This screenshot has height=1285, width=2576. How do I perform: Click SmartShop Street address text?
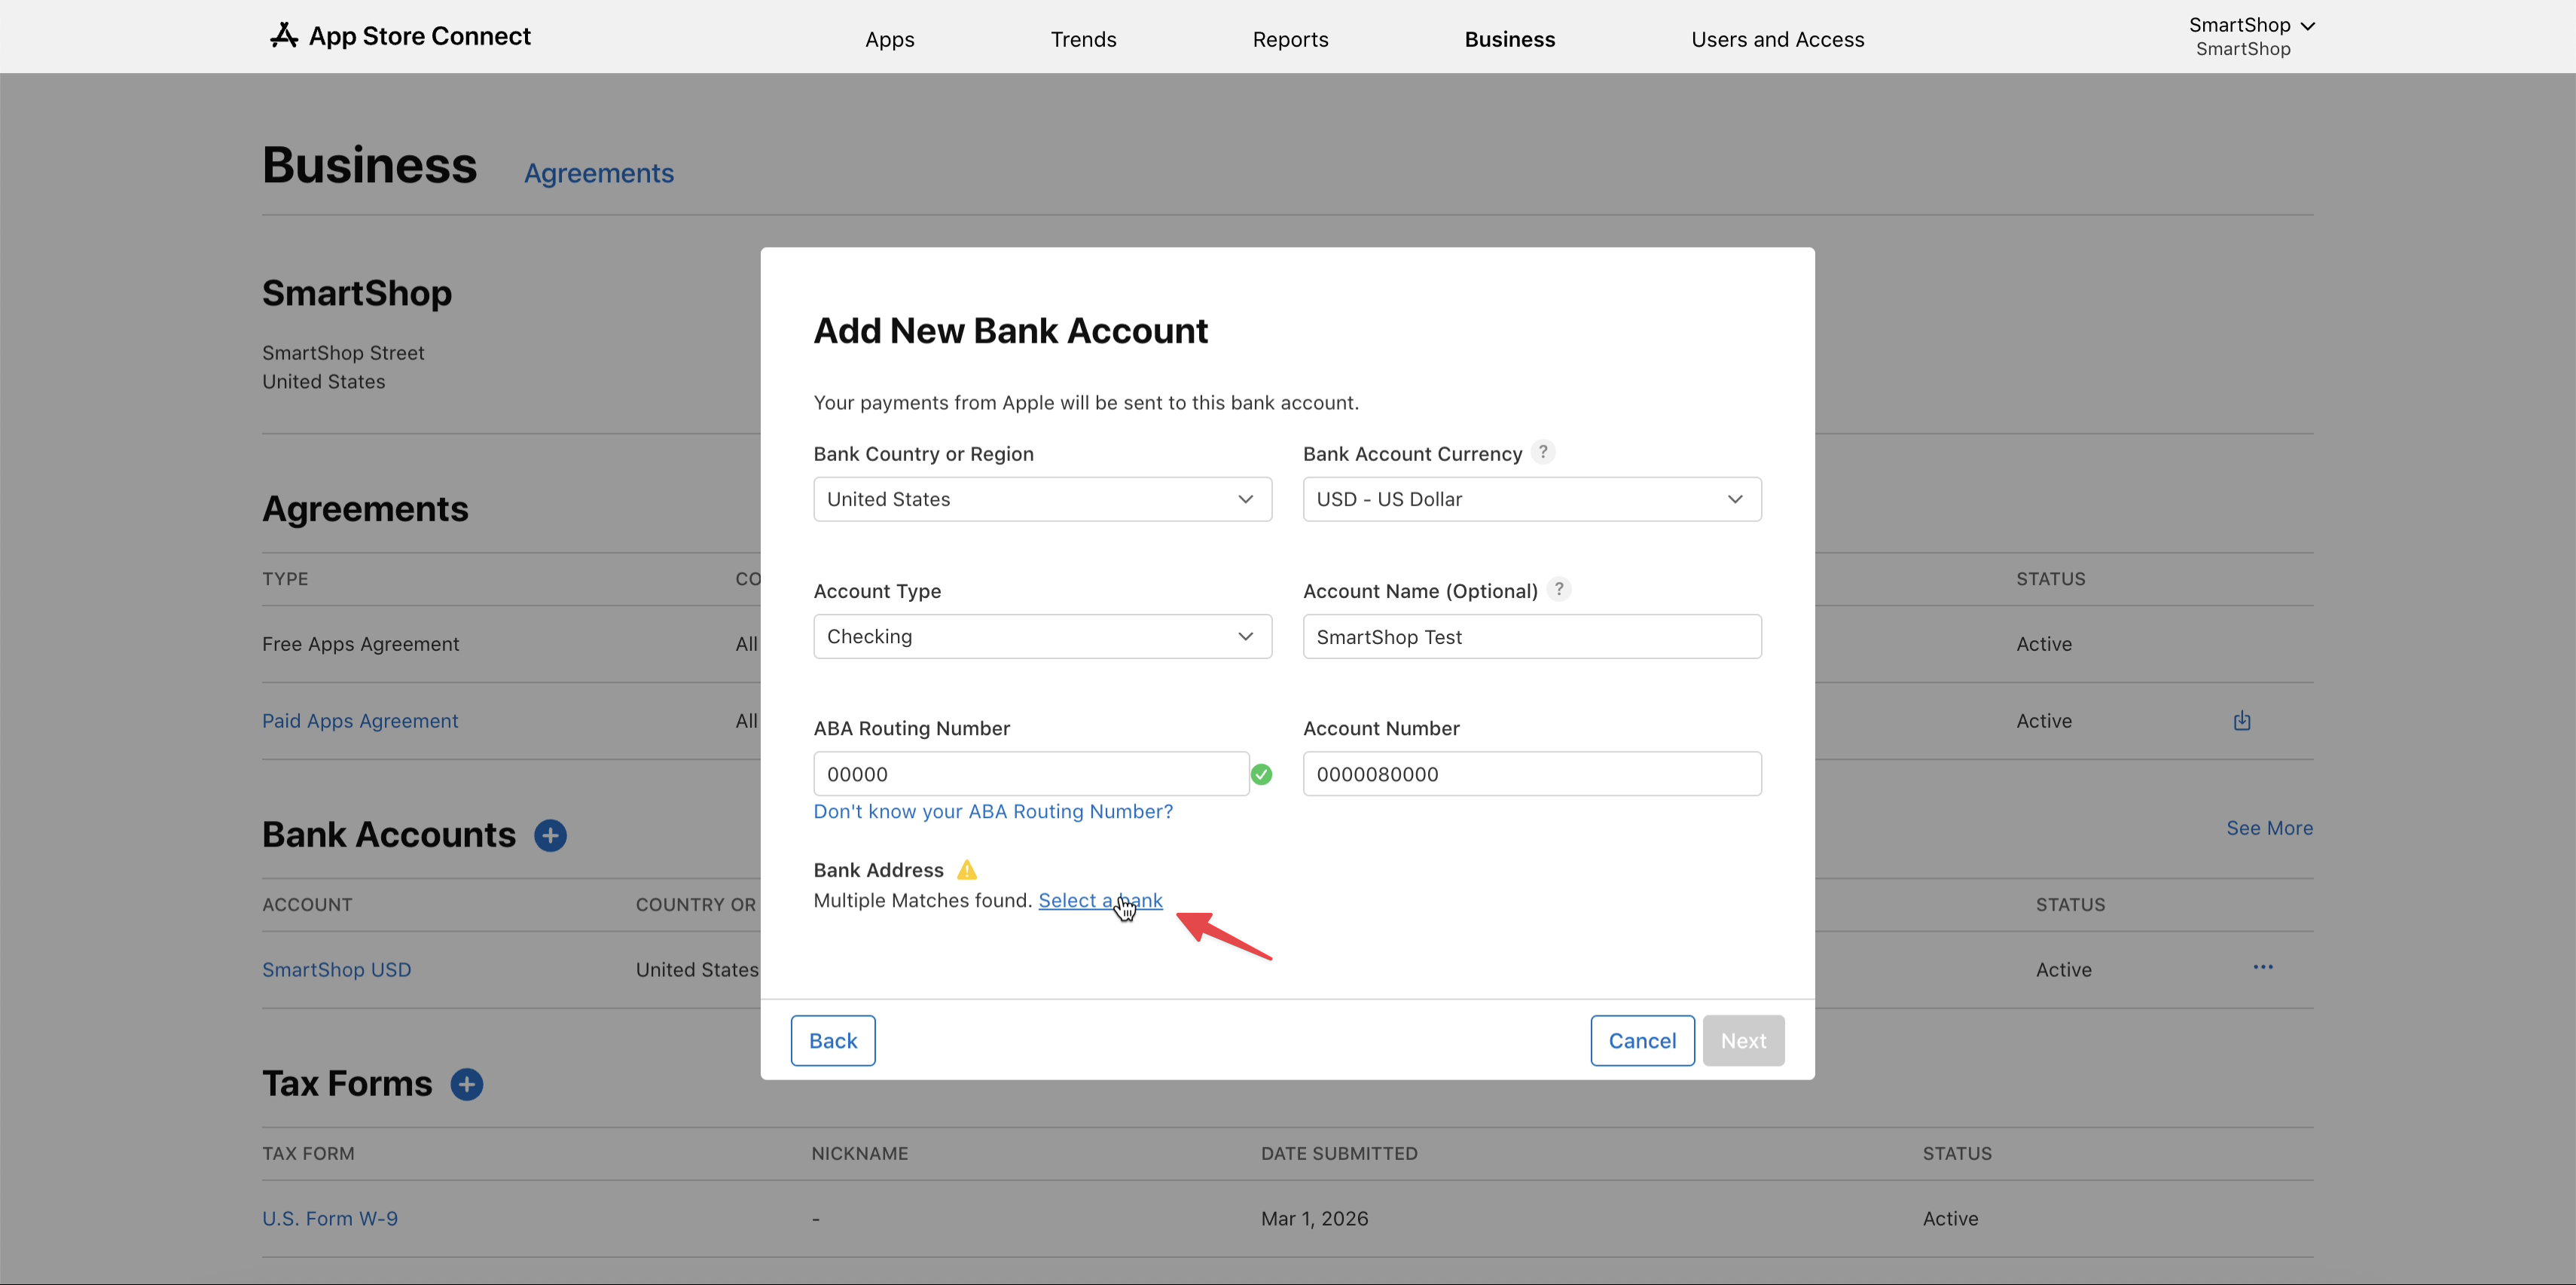click(x=343, y=353)
